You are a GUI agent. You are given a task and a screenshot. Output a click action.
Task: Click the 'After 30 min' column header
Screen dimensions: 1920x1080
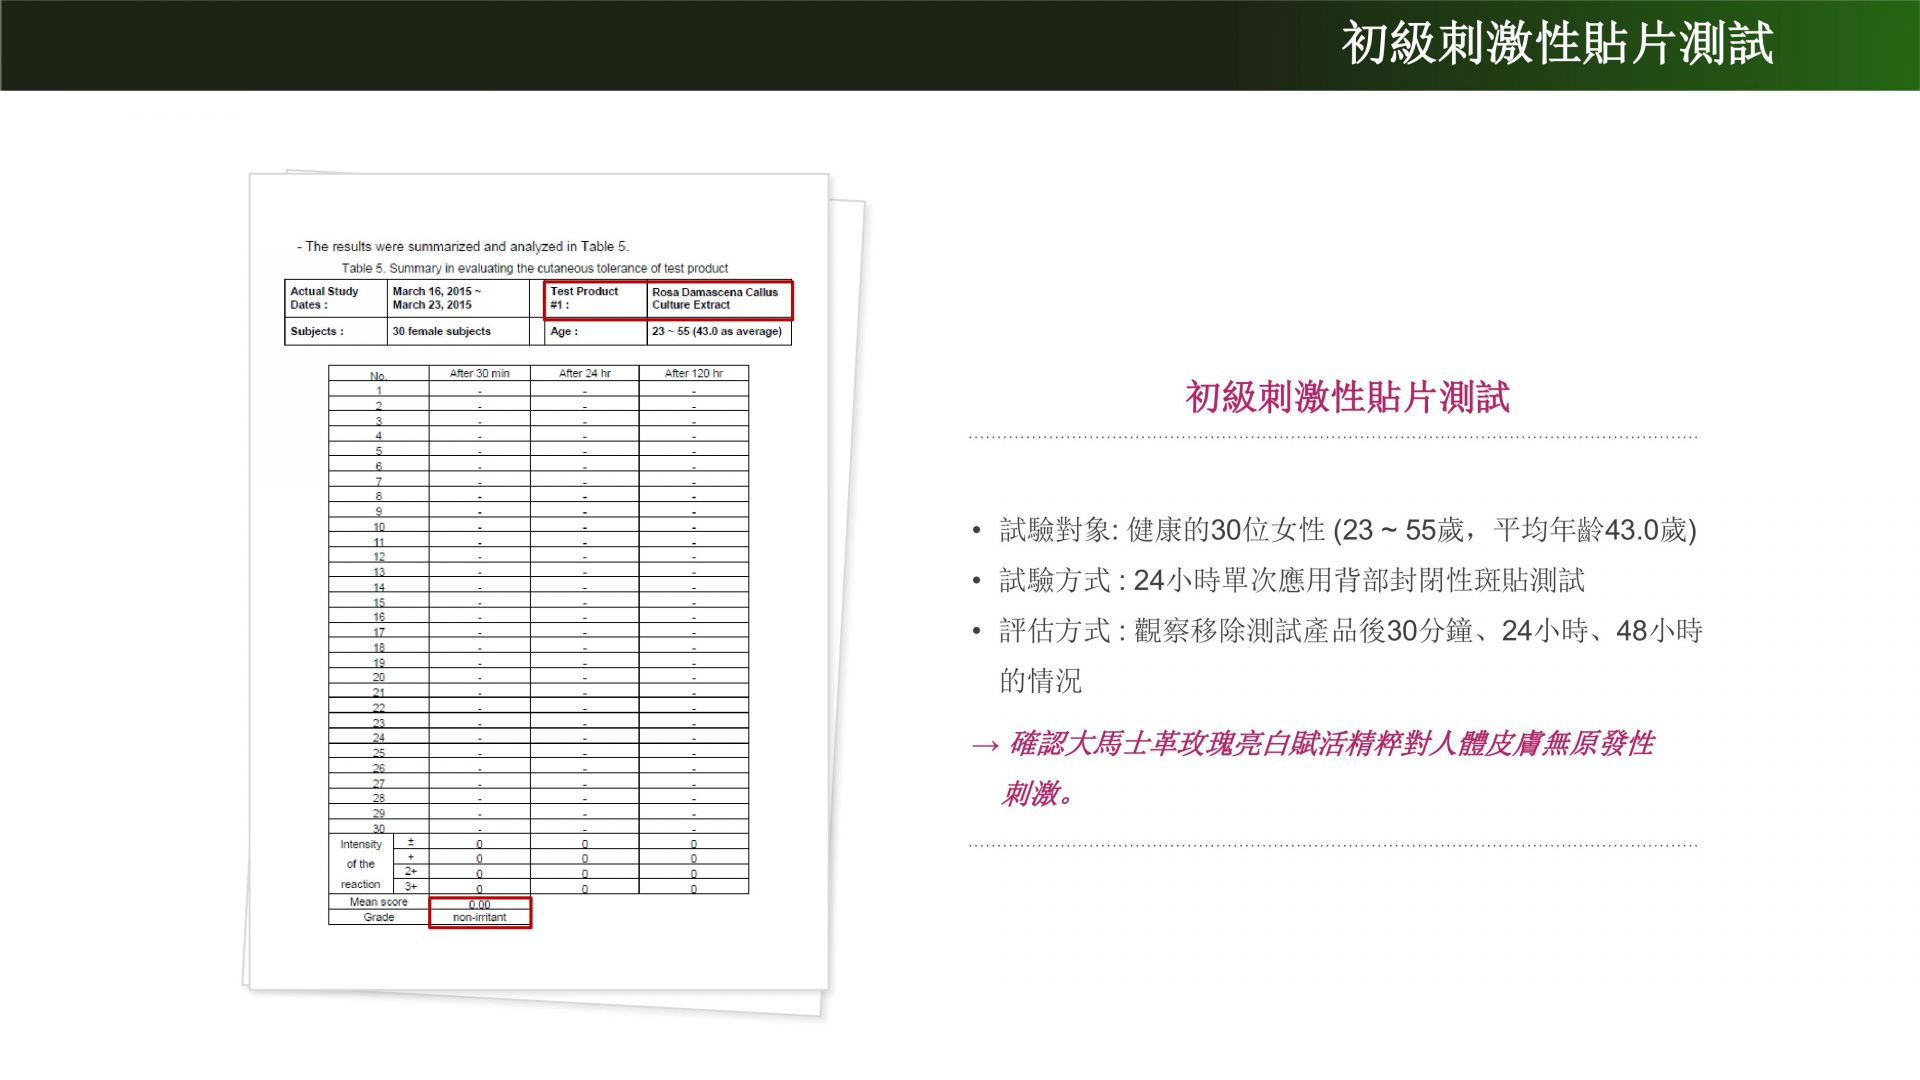coord(479,373)
